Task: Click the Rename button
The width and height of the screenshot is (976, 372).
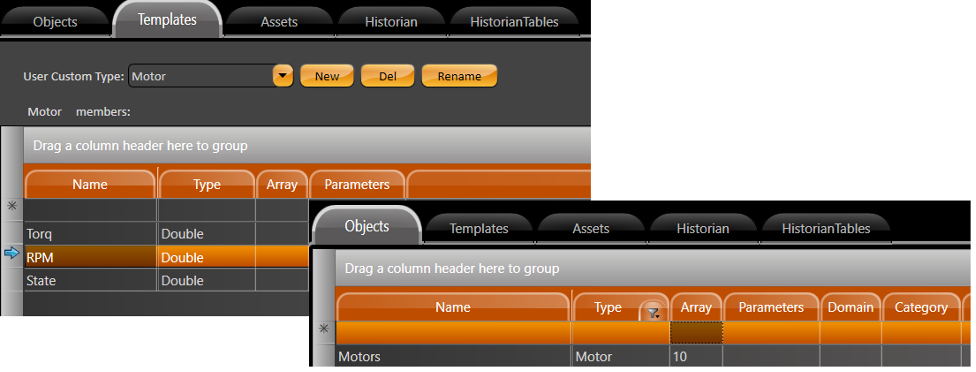Action: tap(459, 76)
